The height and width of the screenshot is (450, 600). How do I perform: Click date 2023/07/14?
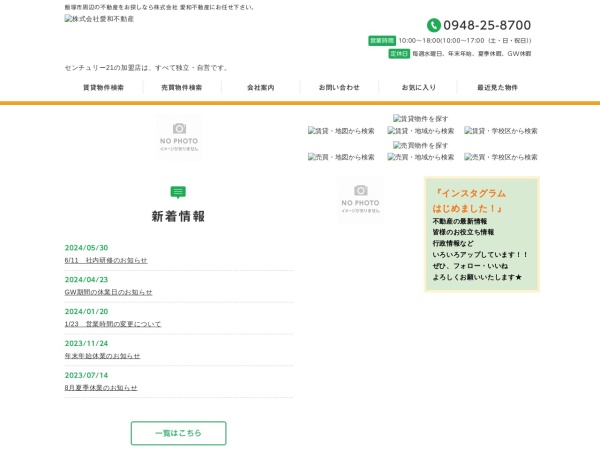click(x=86, y=375)
